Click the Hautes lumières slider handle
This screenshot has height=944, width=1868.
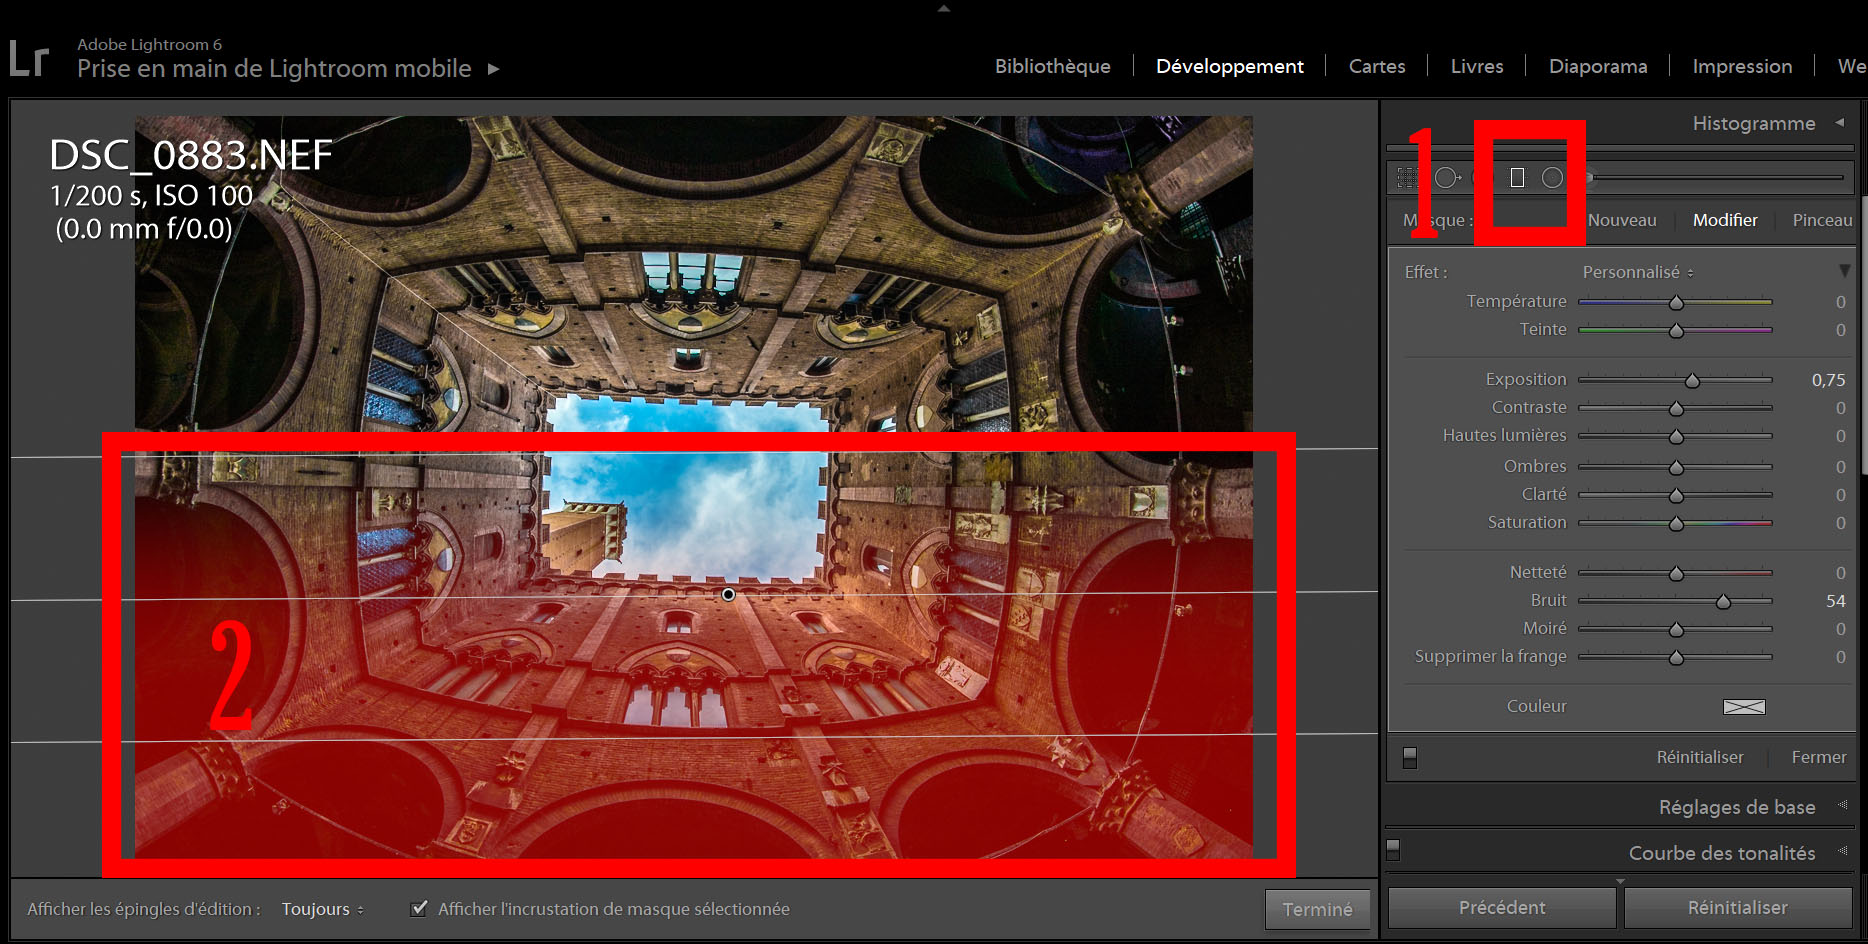pyautogui.click(x=1677, y=437)
